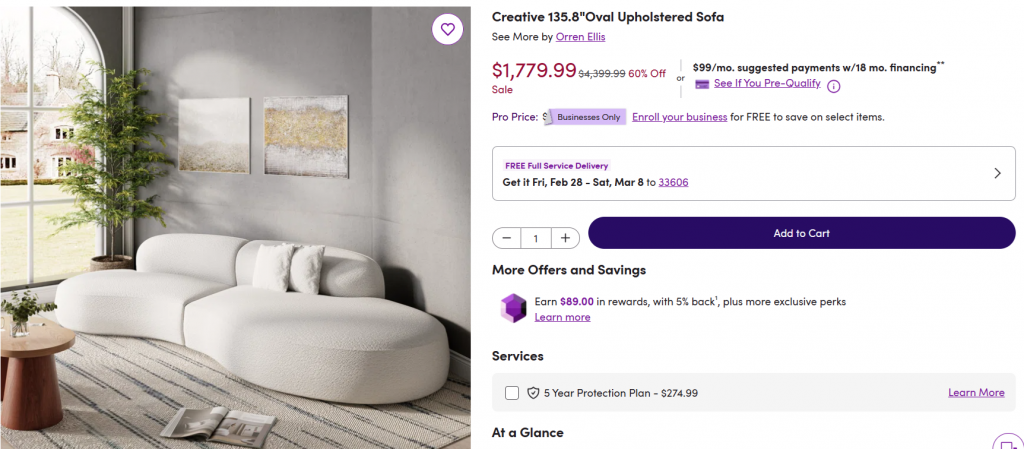1024x449 pixels.
Task: Open protection plan Learn More link
Action: click(x=976, y=393)
